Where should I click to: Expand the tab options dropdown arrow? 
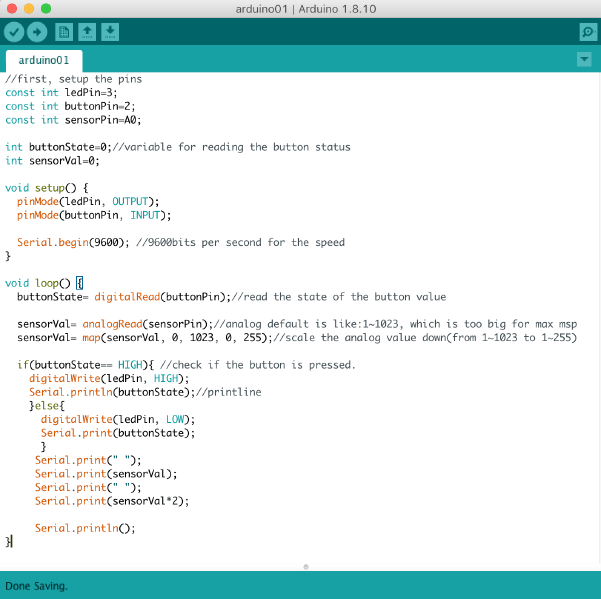coord(584,59)
